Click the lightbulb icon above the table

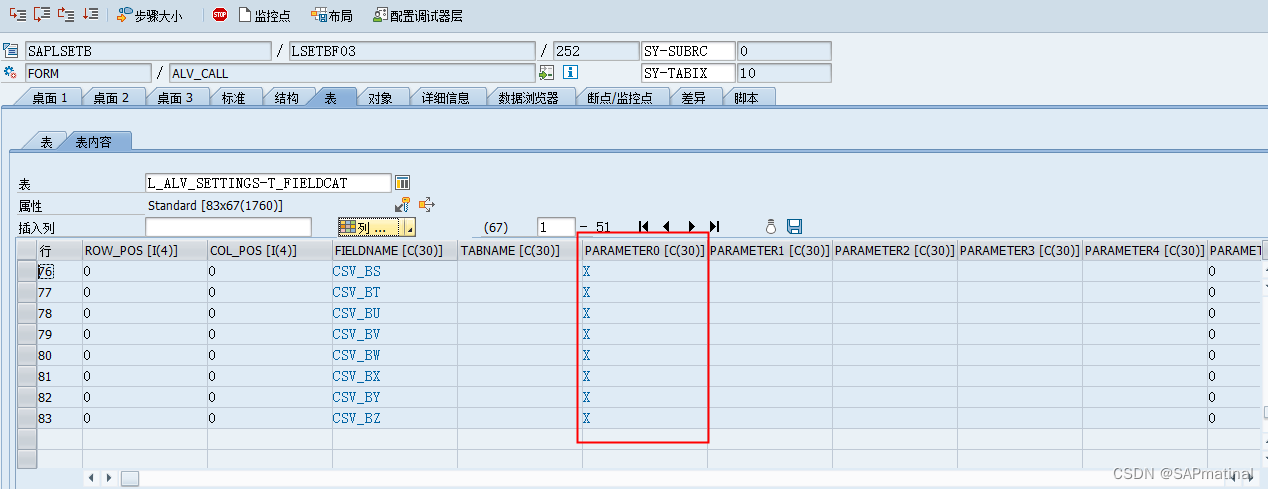771,227
